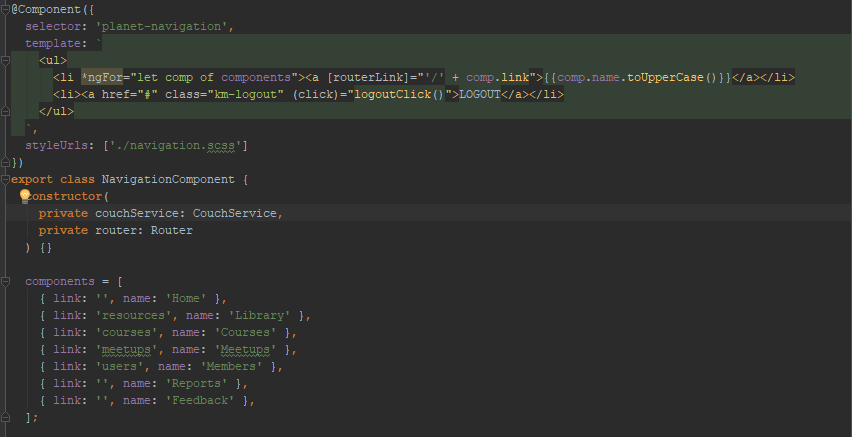Click the styleUrls property key
This screenshot has width=852, height=437.
point(57,145)
